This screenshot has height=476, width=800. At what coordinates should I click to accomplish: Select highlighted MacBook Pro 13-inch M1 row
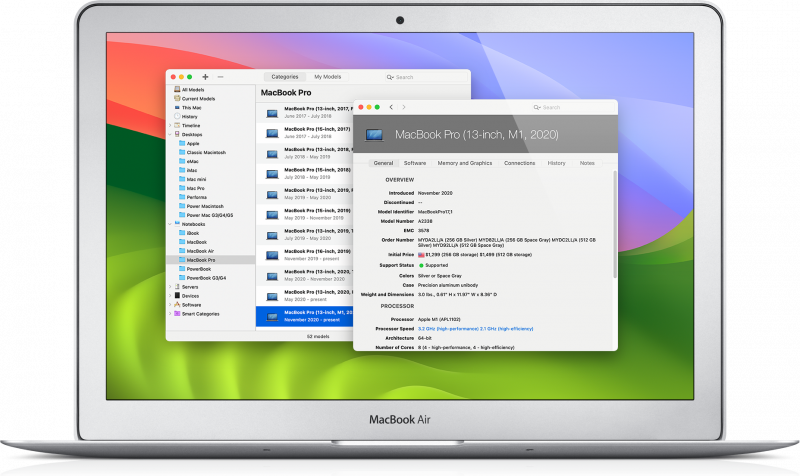(305, 316)
